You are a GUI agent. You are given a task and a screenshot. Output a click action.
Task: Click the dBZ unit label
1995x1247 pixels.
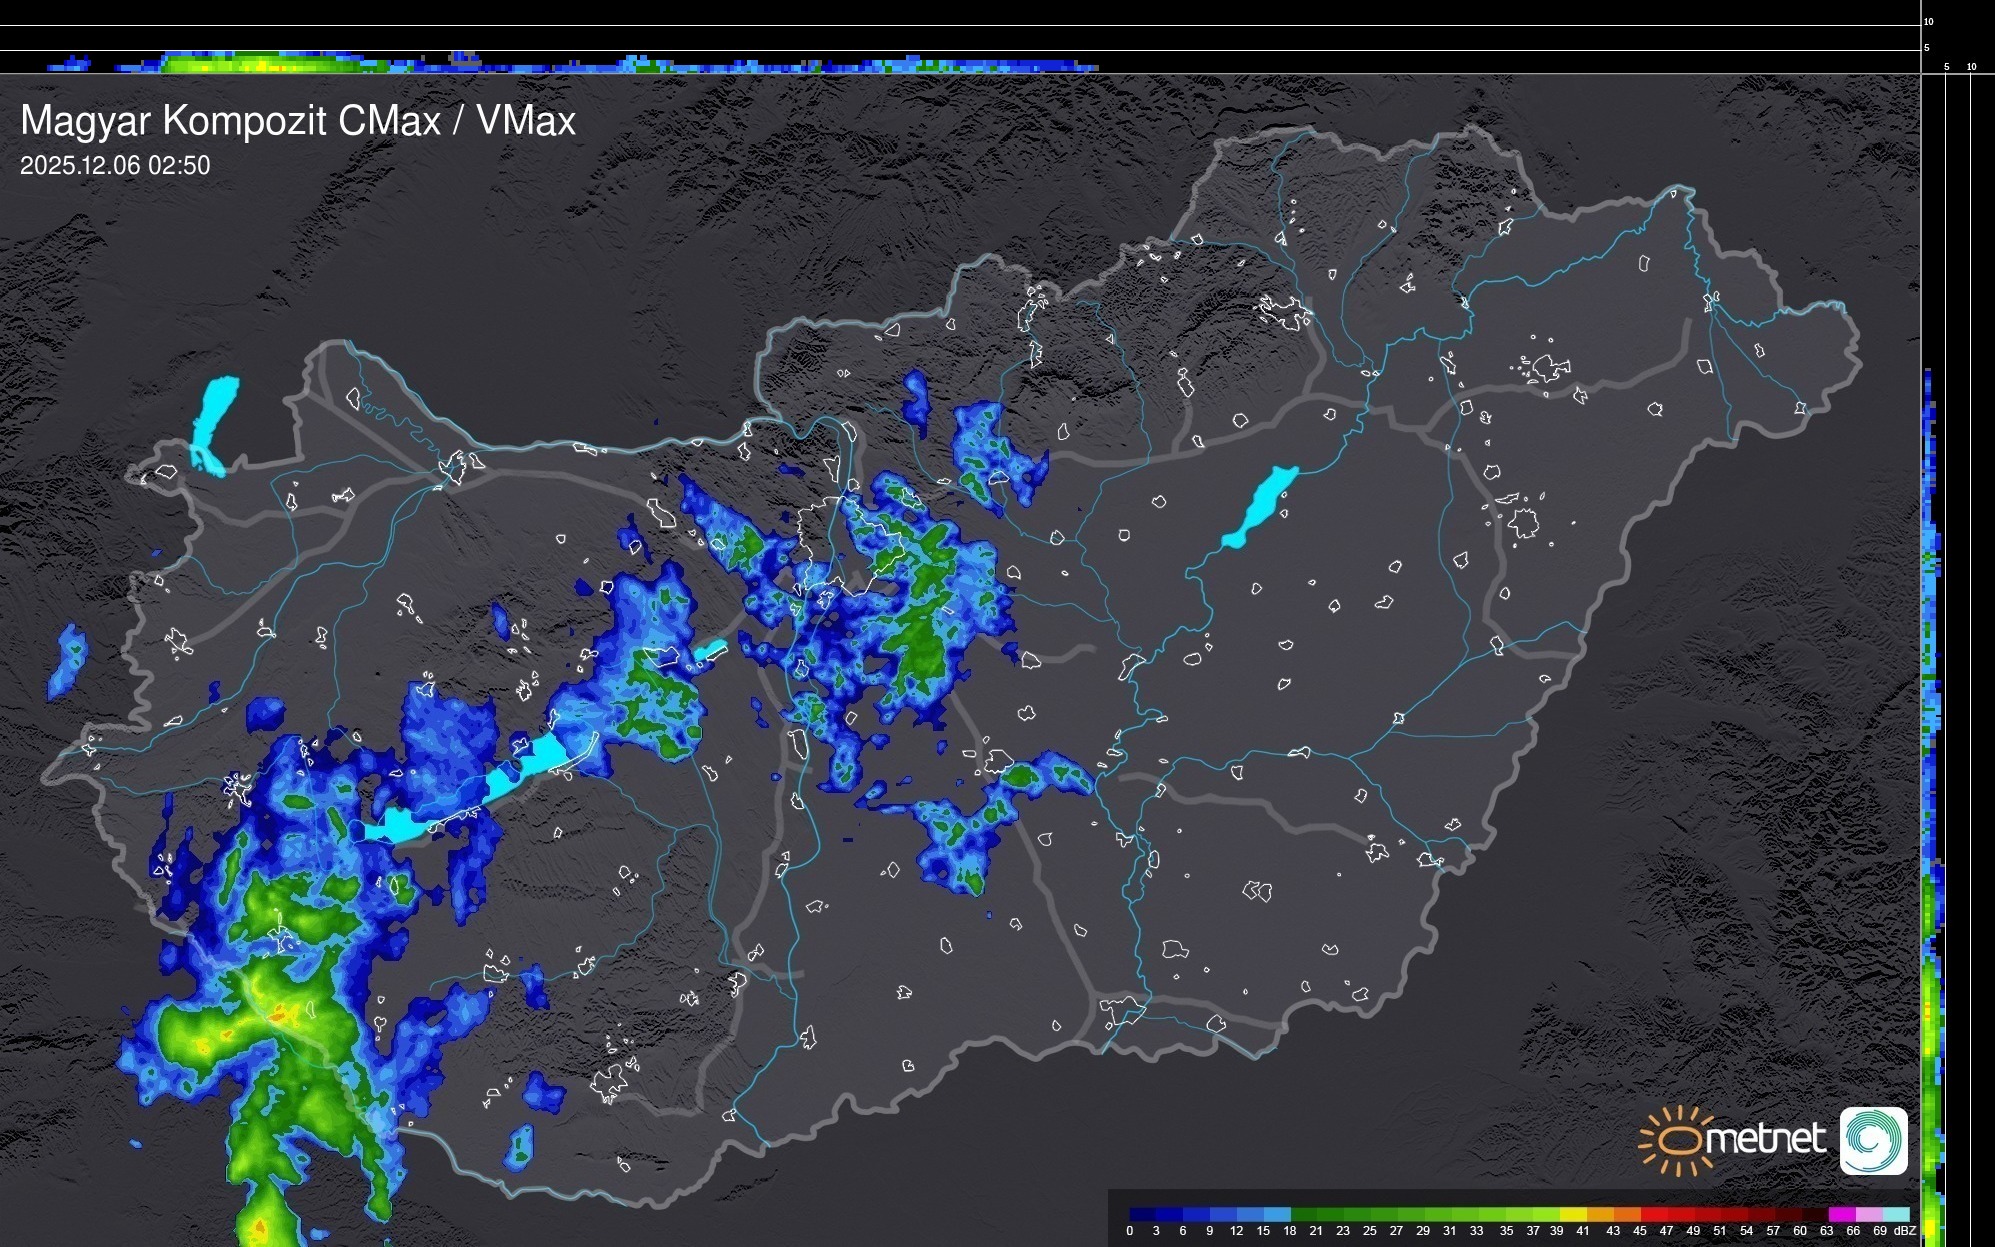[x=1904, y=1231]
